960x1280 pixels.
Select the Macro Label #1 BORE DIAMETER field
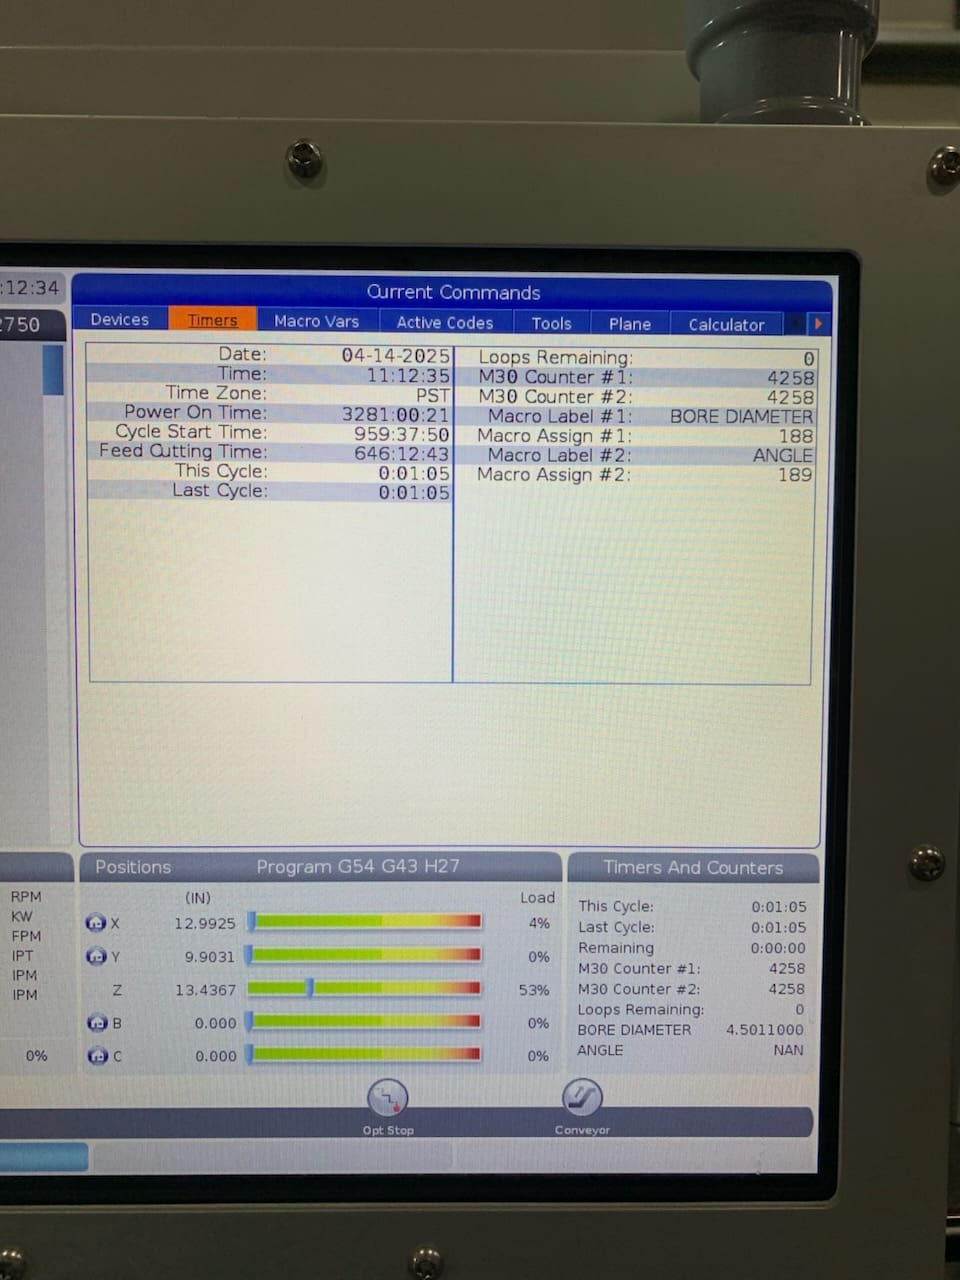pos(741,416)
